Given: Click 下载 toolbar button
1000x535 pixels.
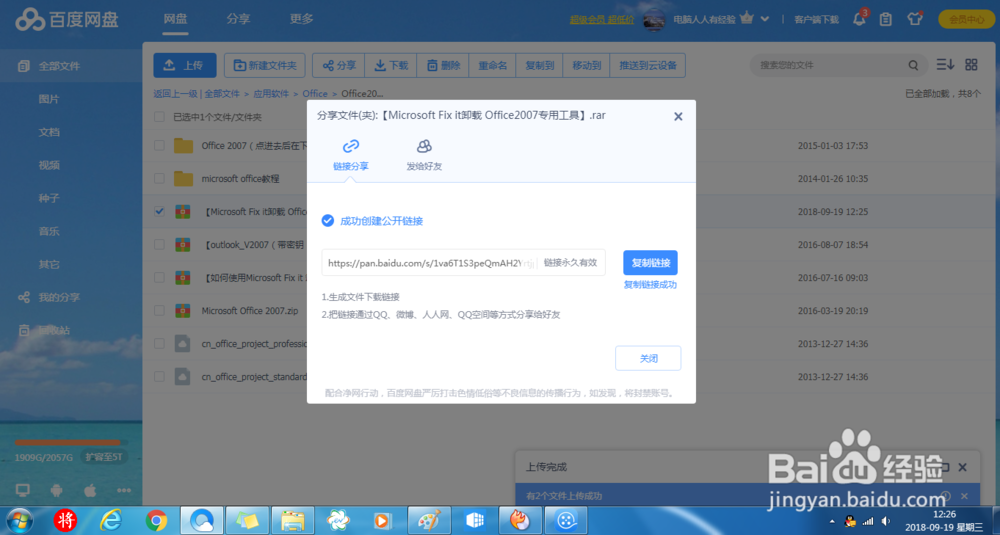Looking at the screenshot, I should [391, 65].
